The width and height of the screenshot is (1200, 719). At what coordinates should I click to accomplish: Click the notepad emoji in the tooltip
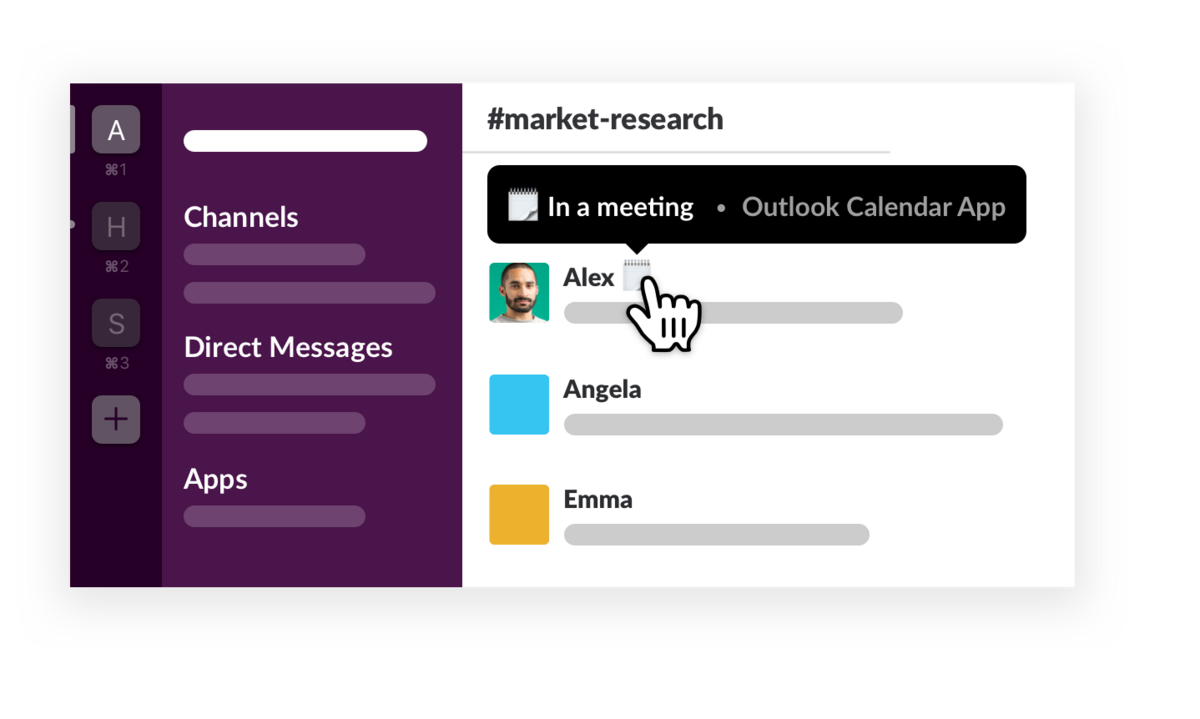[x=523, y=205]
